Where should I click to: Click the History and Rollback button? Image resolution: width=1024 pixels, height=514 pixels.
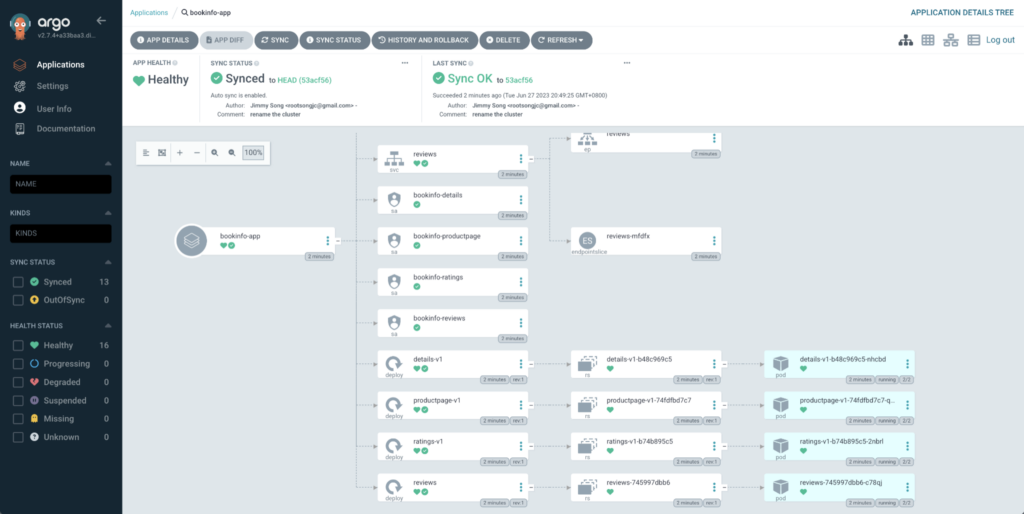(424, 40)
